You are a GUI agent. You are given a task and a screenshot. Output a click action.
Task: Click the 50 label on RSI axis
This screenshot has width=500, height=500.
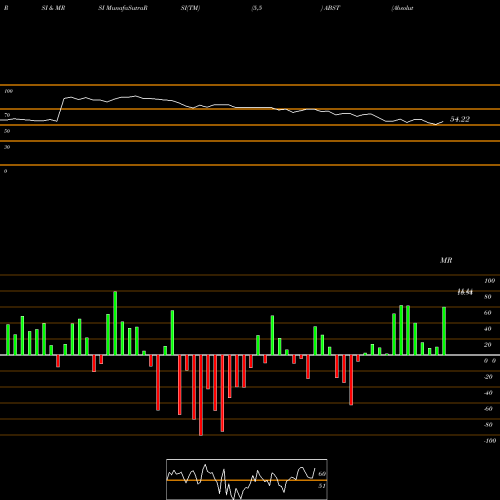7,131
